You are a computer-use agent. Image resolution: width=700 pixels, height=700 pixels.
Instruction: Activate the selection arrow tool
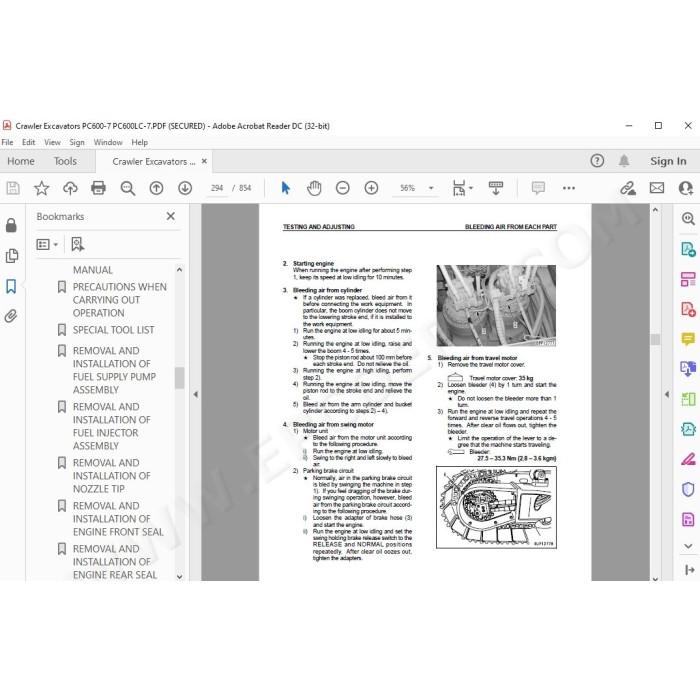point(286,188)
